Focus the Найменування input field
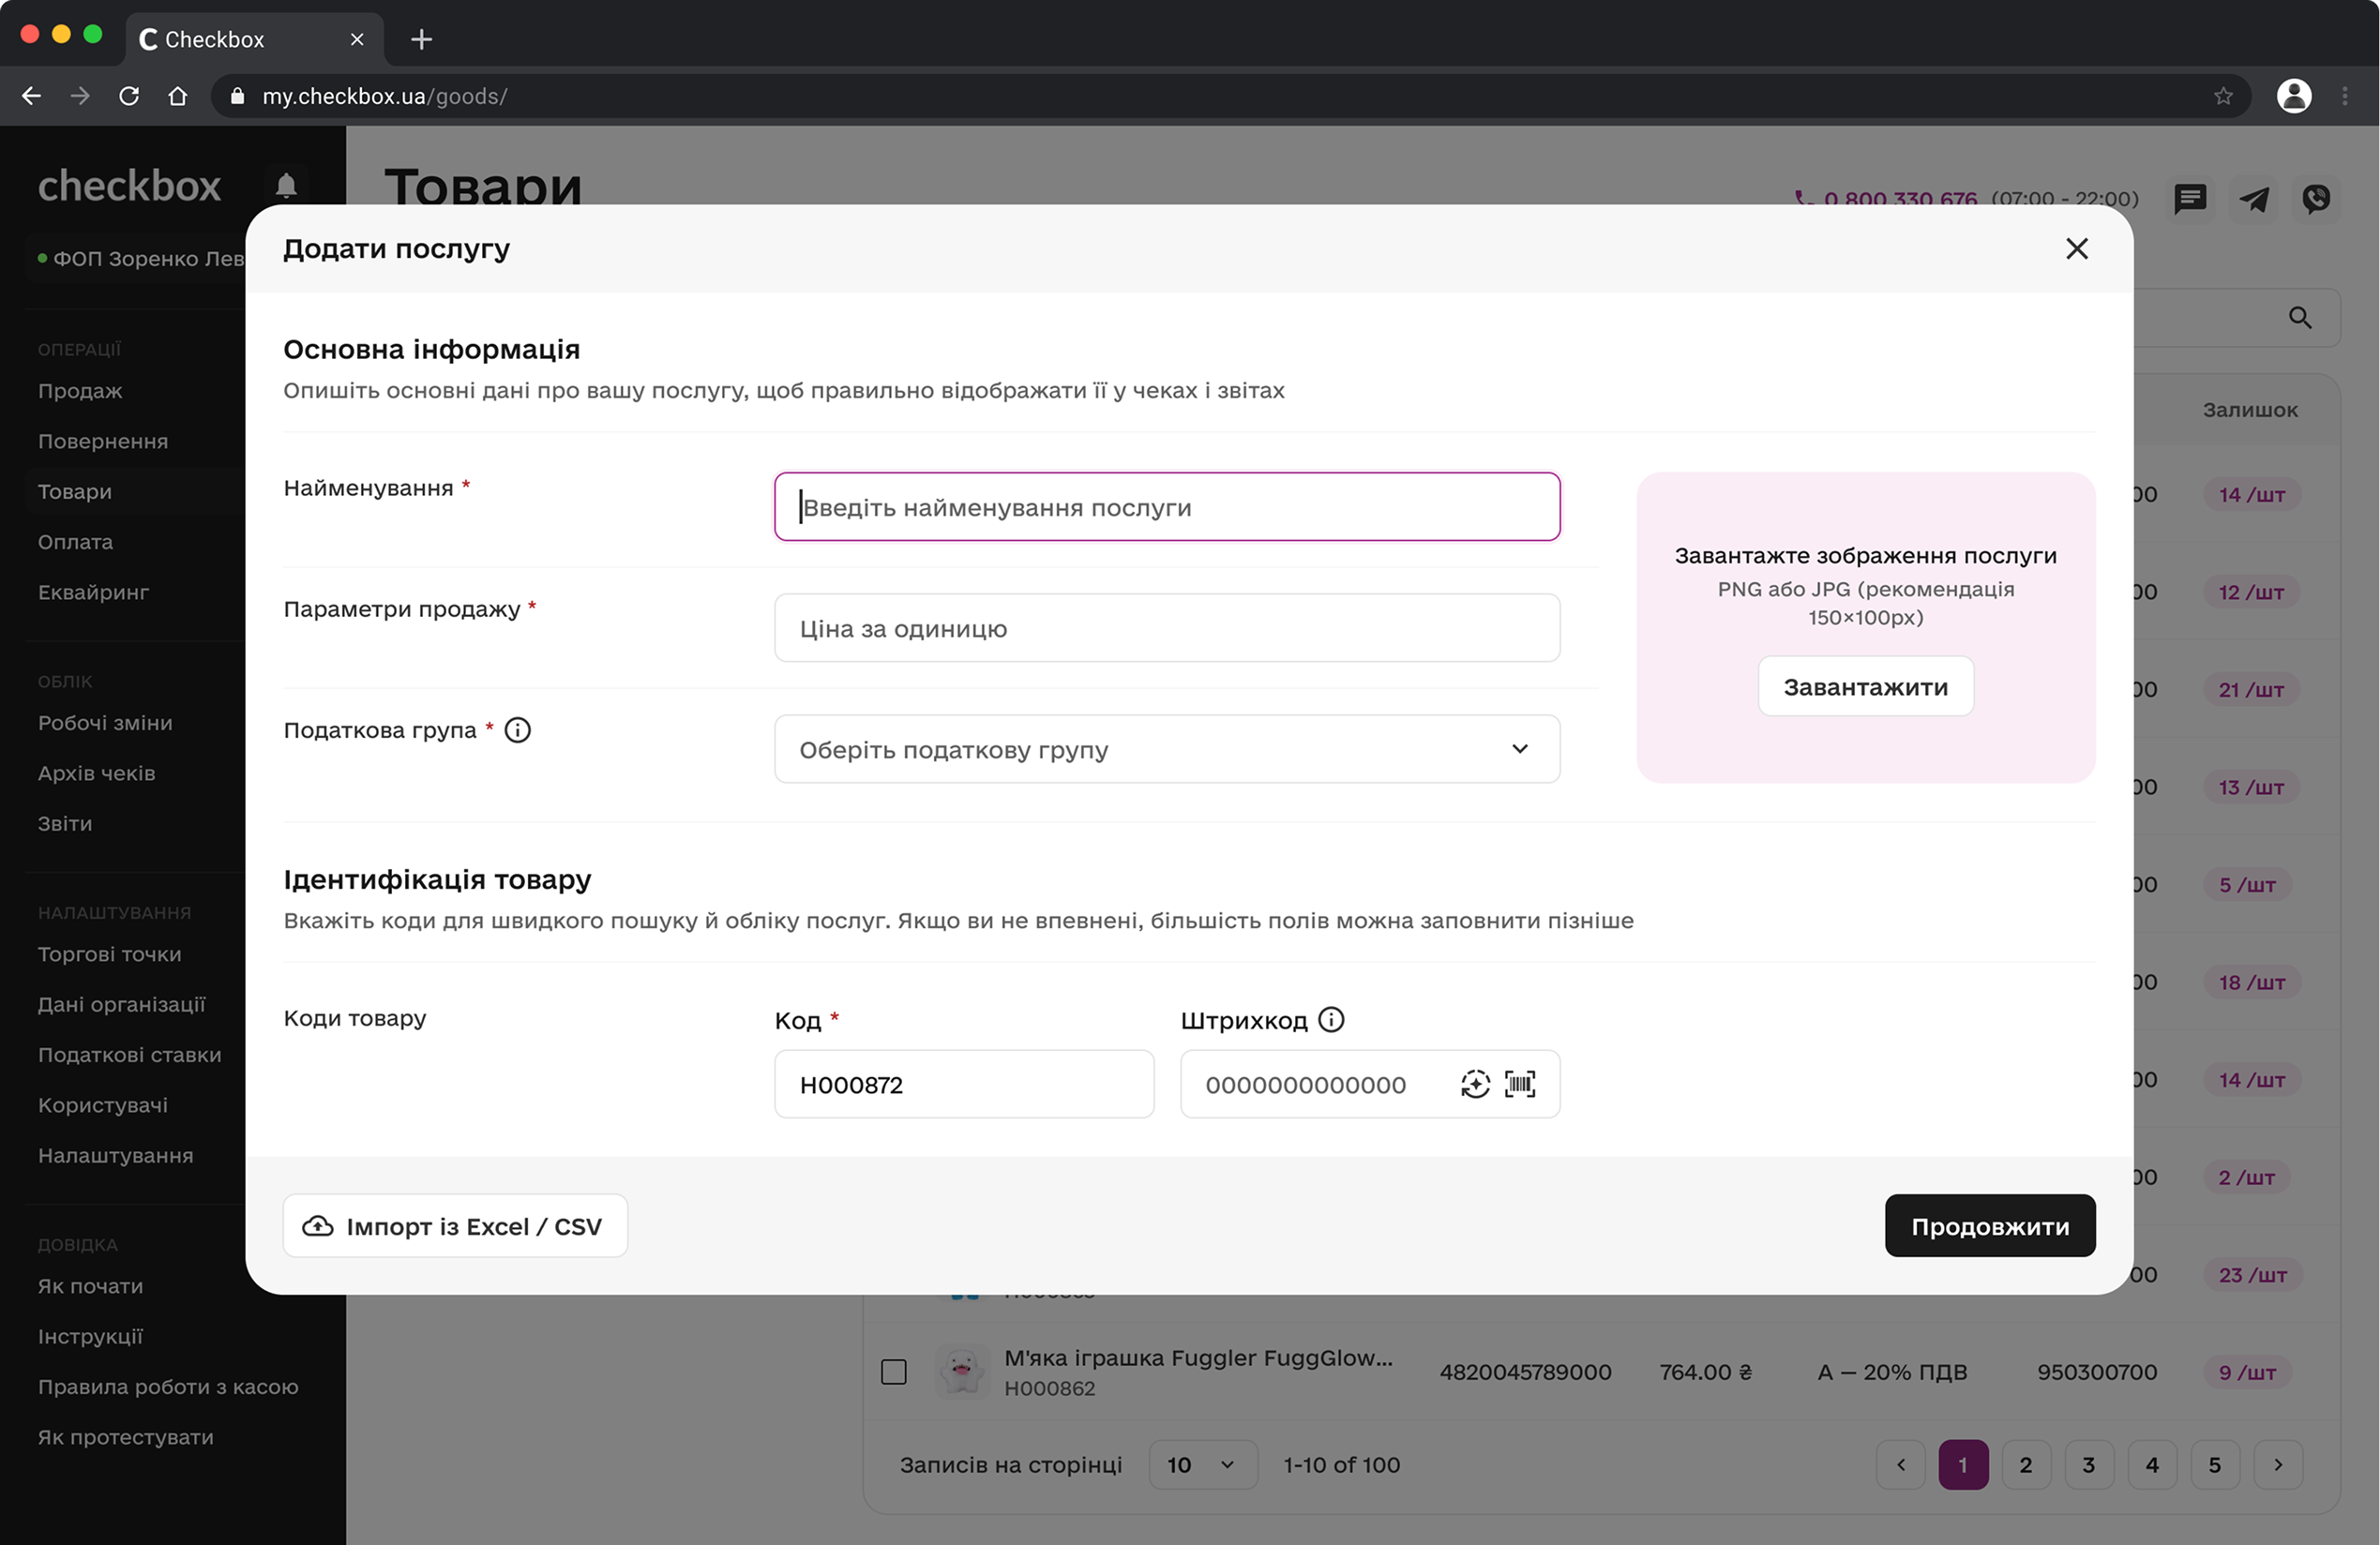Viewport: 2380px width, 1545px height. (x=1167, y=507)
